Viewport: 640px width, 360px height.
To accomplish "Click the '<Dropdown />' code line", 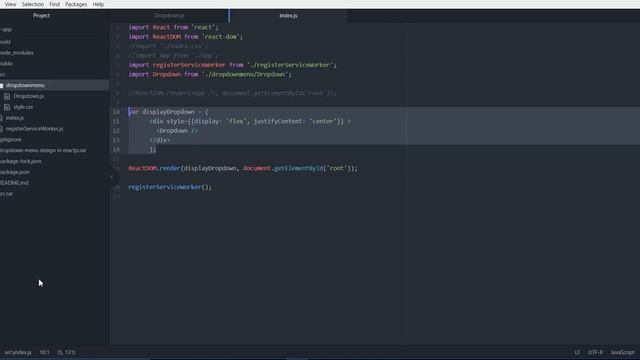I will point(177,131).
